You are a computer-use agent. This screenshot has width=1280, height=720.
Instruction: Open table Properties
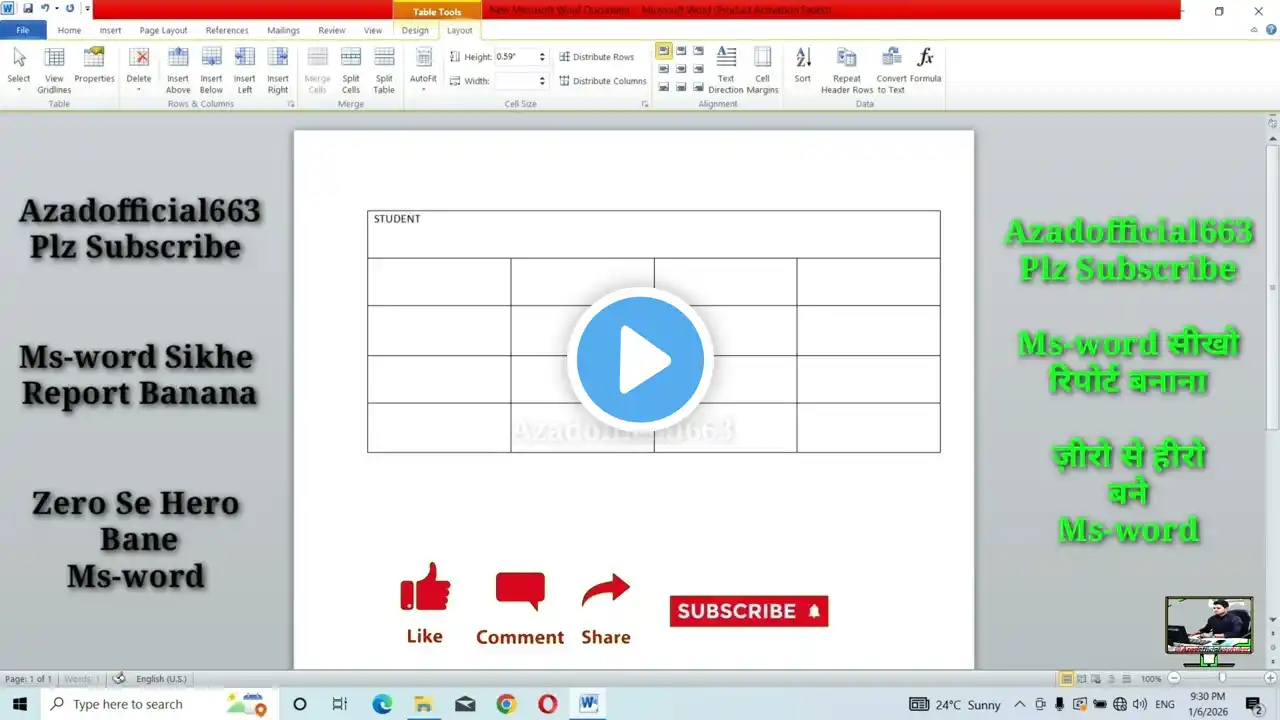coord(94,65)
